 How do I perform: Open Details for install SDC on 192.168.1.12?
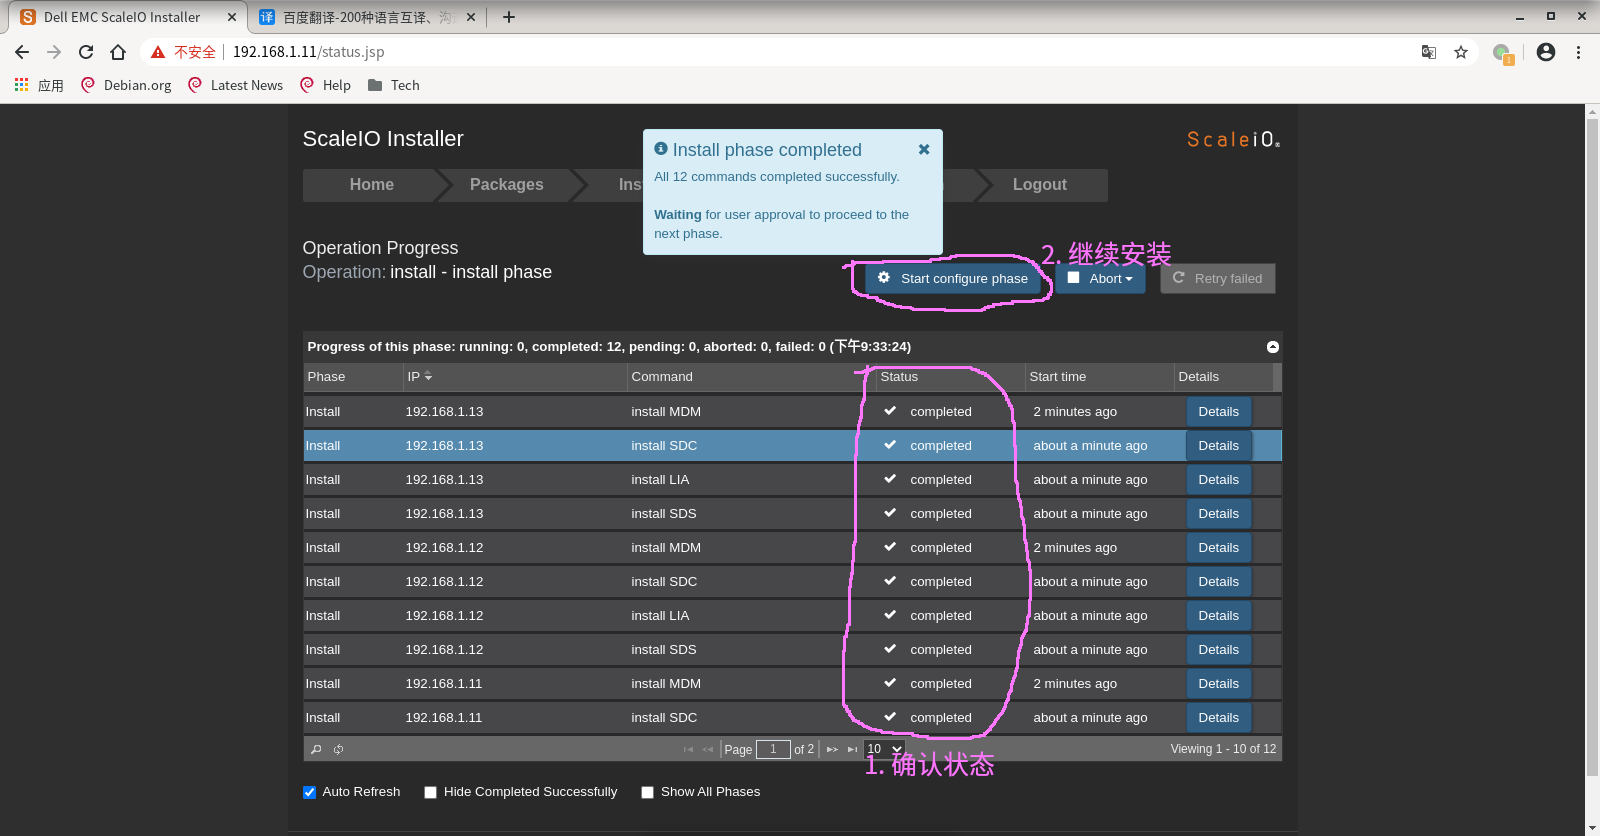pos(1218,582)
